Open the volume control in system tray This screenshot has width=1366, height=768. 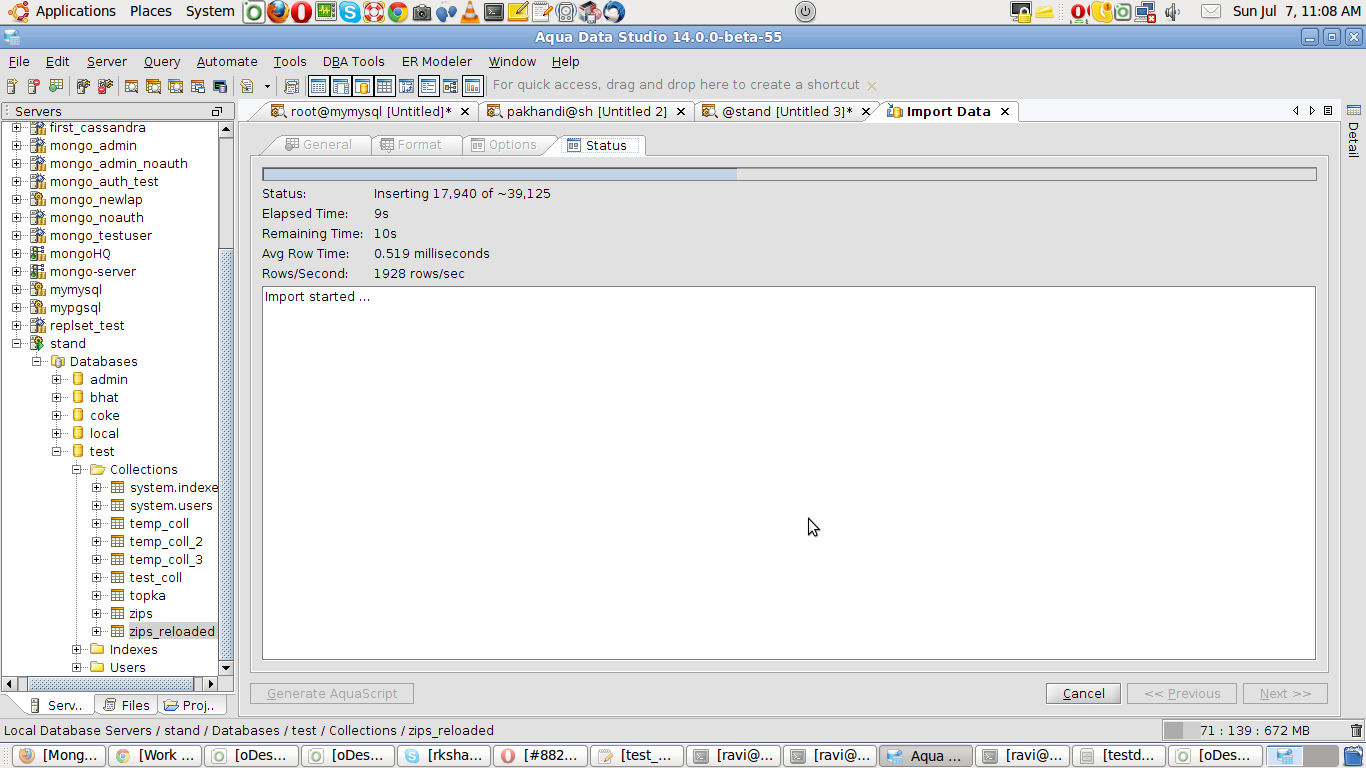pyautogui.click(x=1173, y=12)
